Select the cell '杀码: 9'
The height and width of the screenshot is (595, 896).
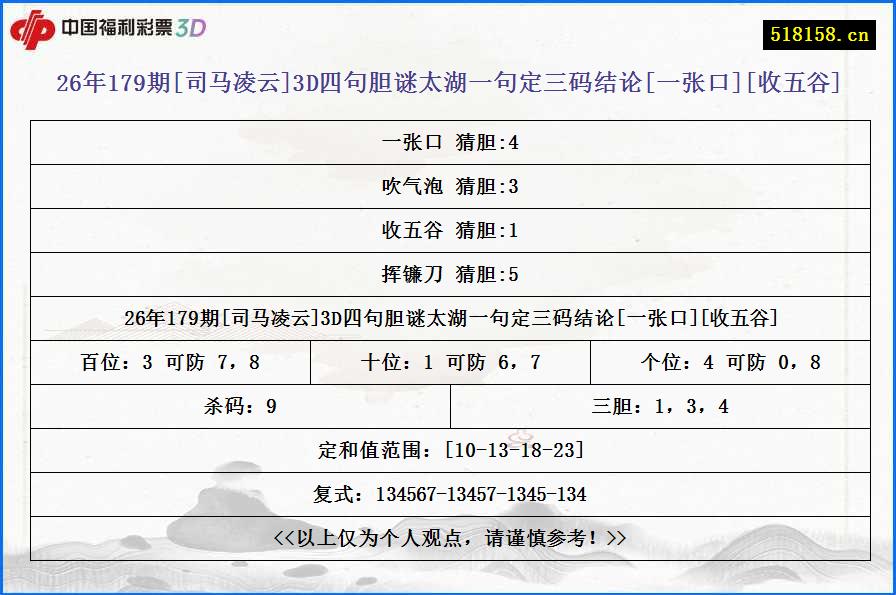(x=241, y=406)
